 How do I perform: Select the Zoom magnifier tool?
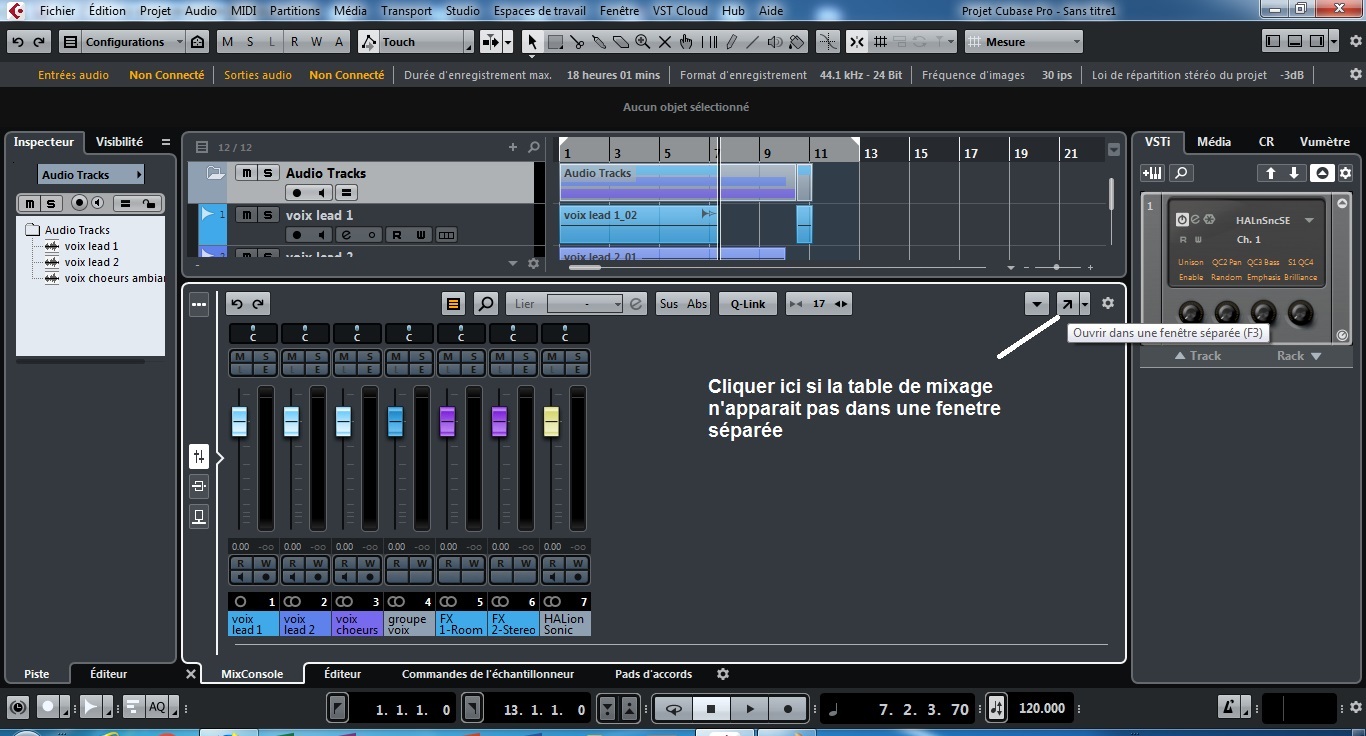(x=642, y=42)
